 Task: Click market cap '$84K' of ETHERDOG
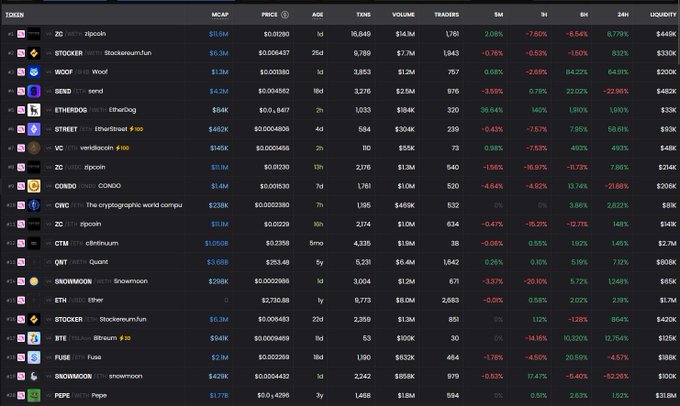pos(220,110)
